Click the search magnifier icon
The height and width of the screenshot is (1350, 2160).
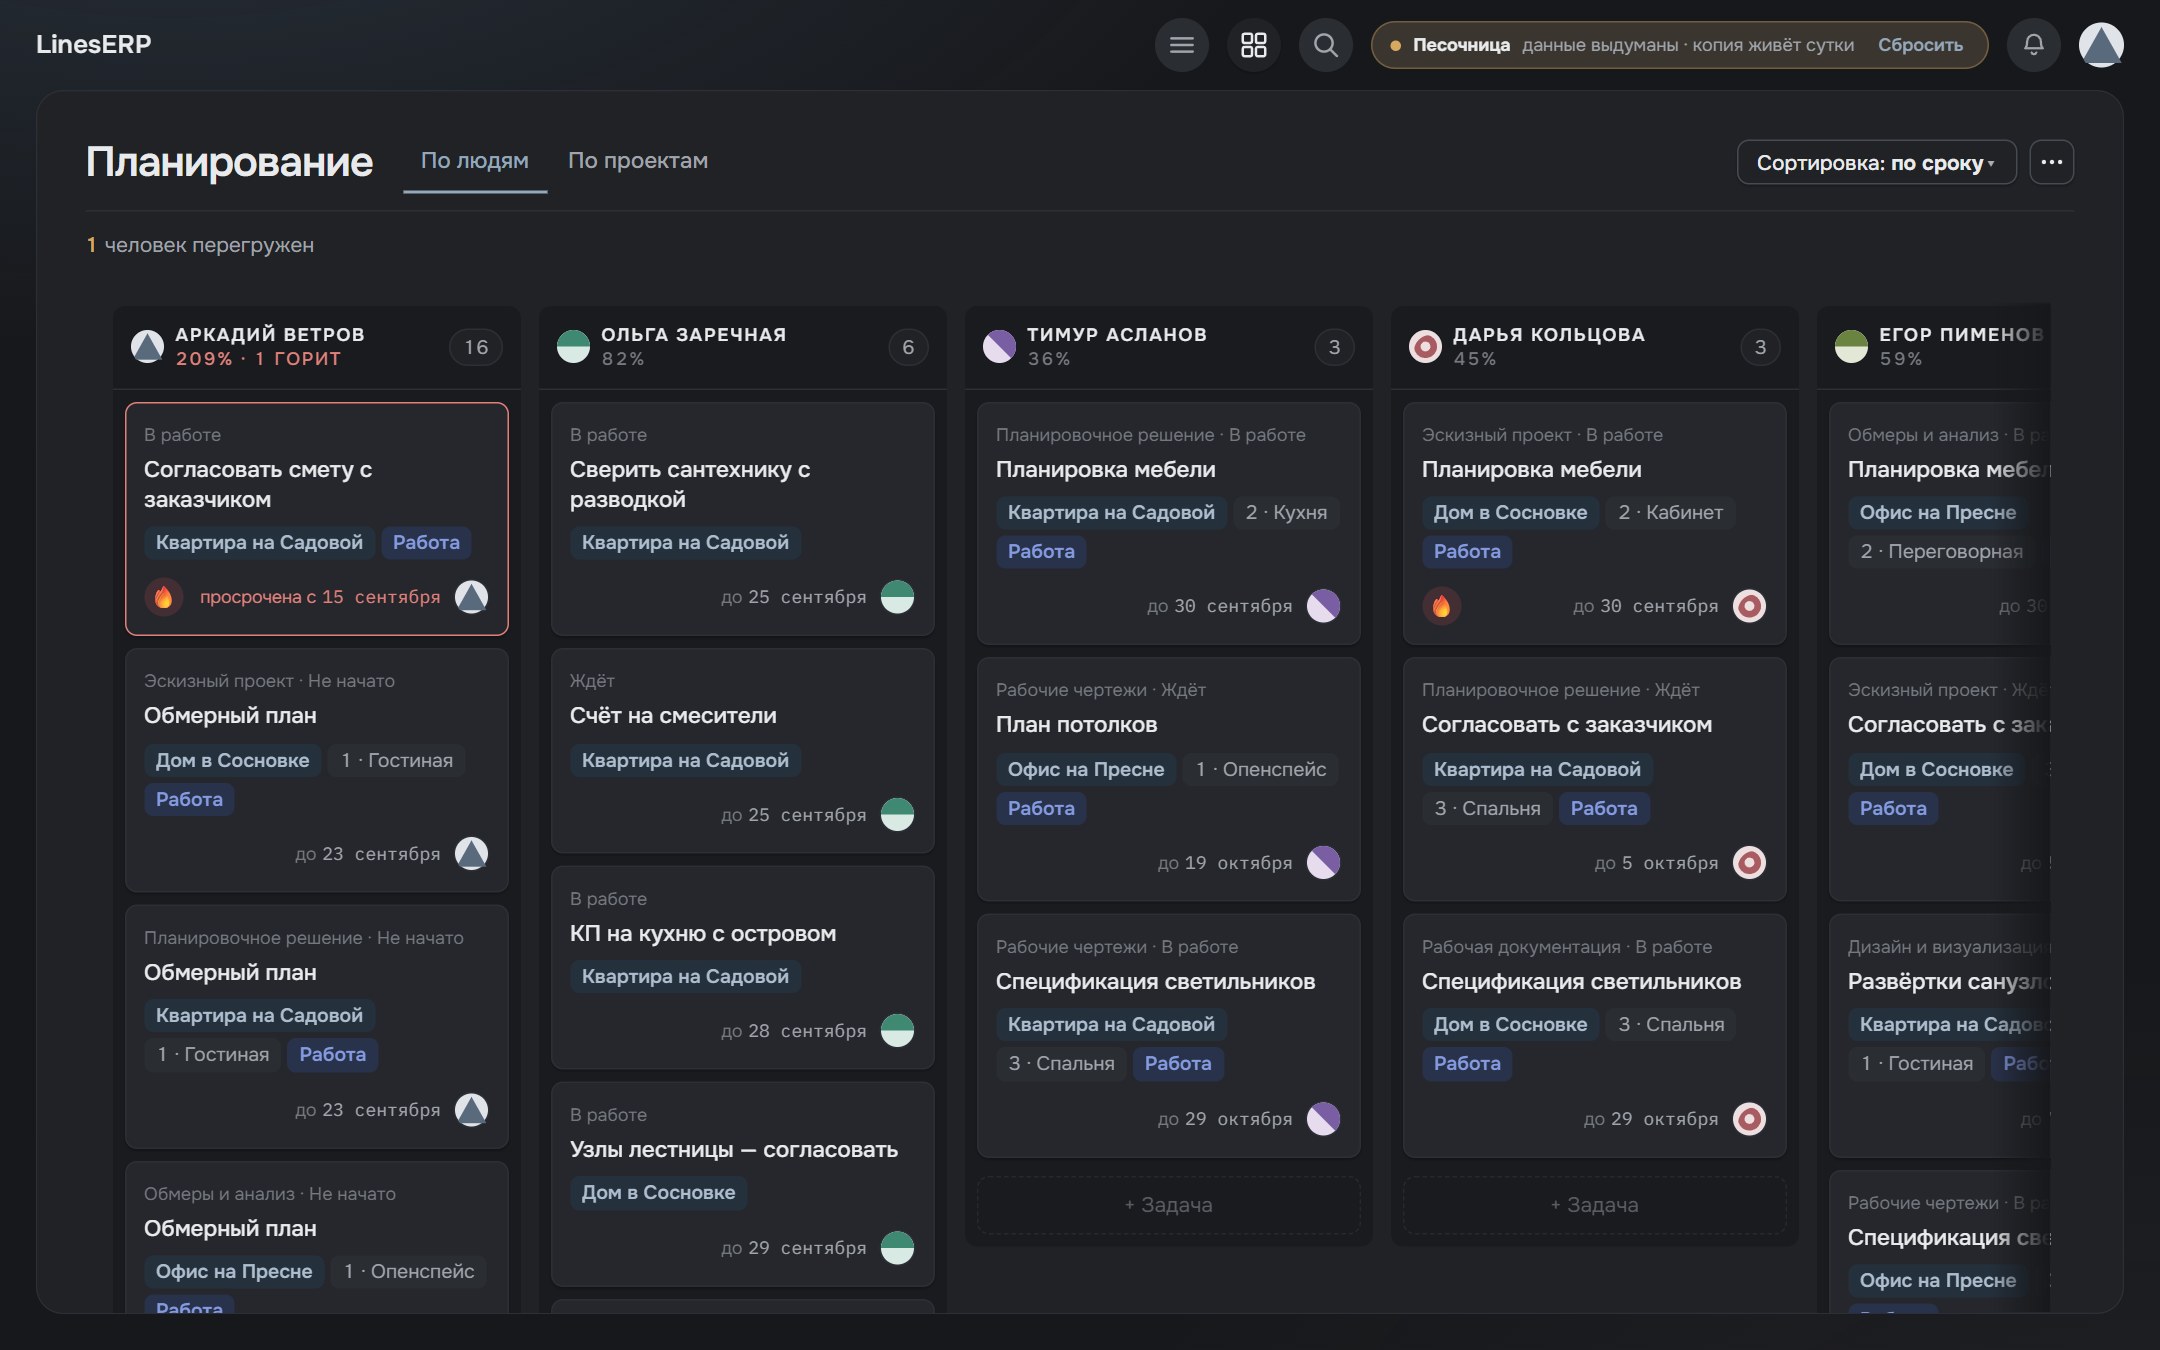coord(1325,45)
